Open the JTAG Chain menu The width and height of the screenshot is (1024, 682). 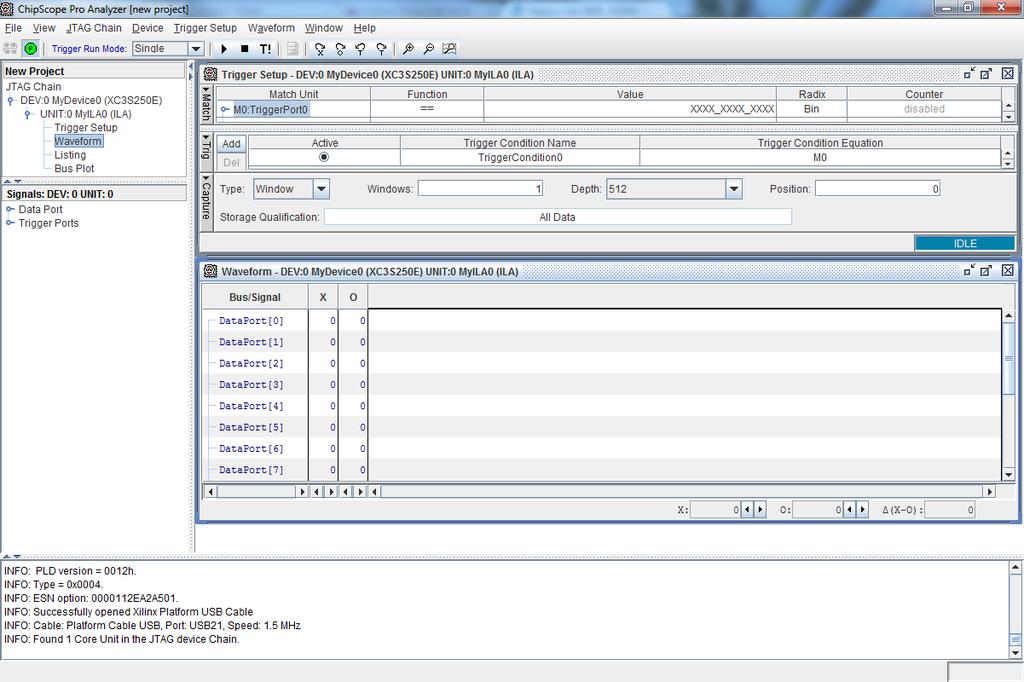[93, 28]
